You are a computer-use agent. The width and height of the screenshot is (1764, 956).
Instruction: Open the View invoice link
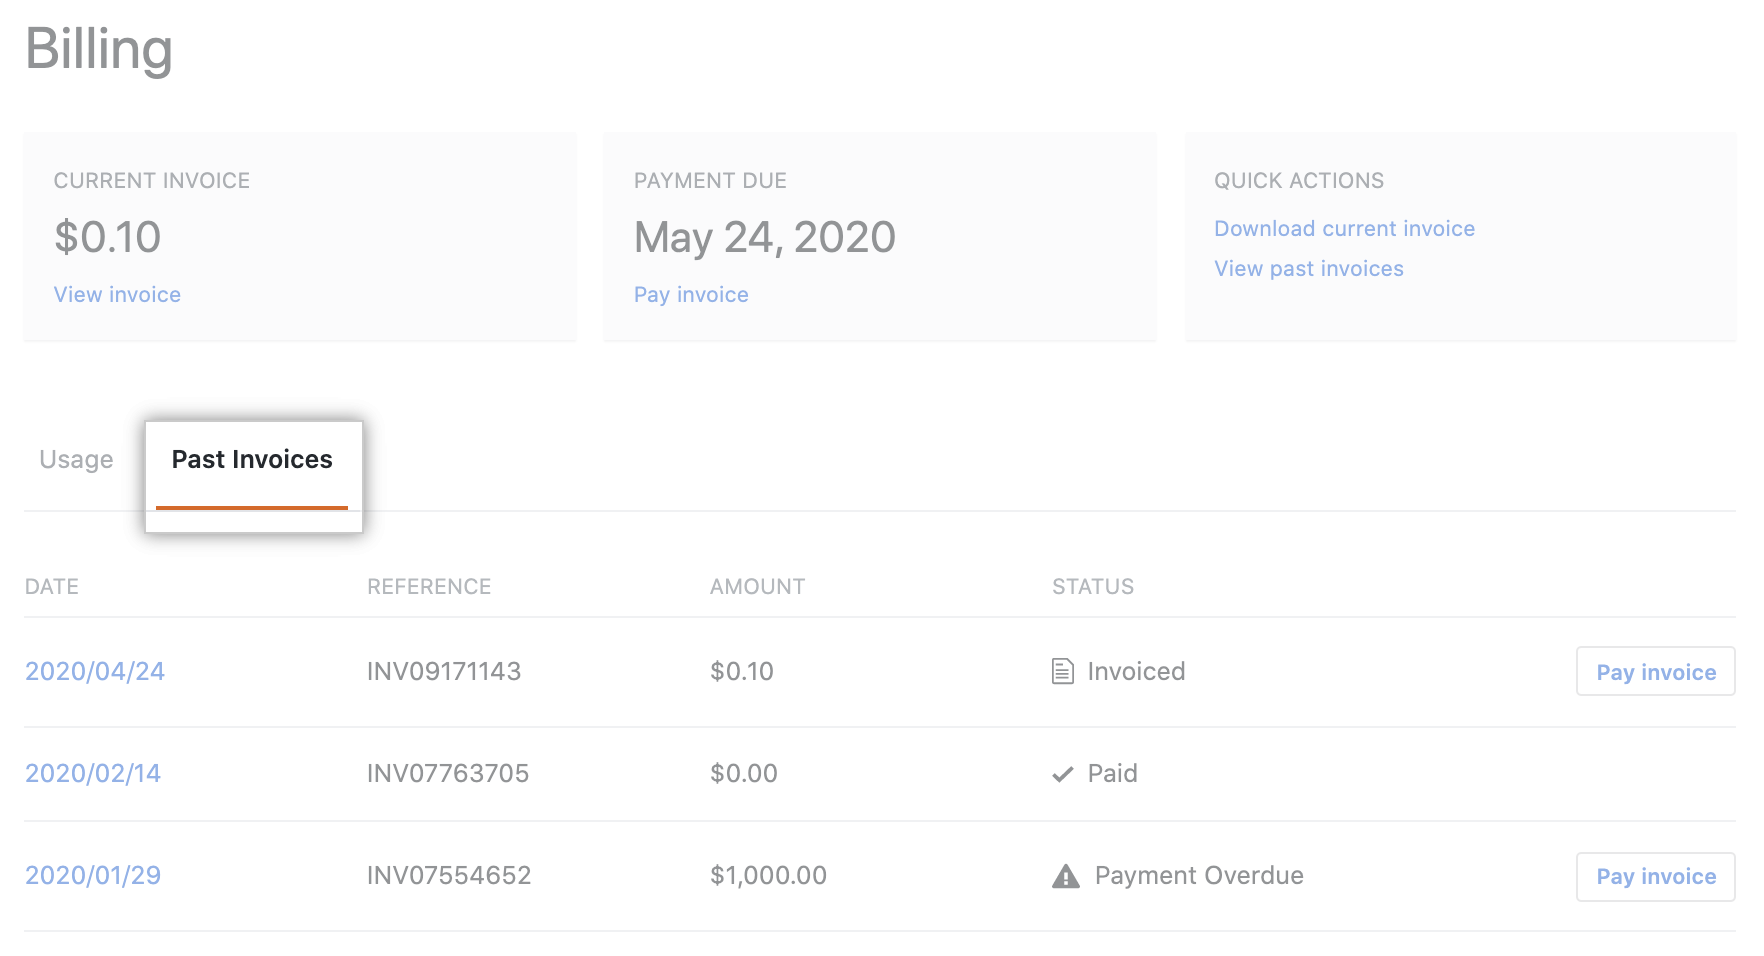pyautogui.click(x=117, y=295)
